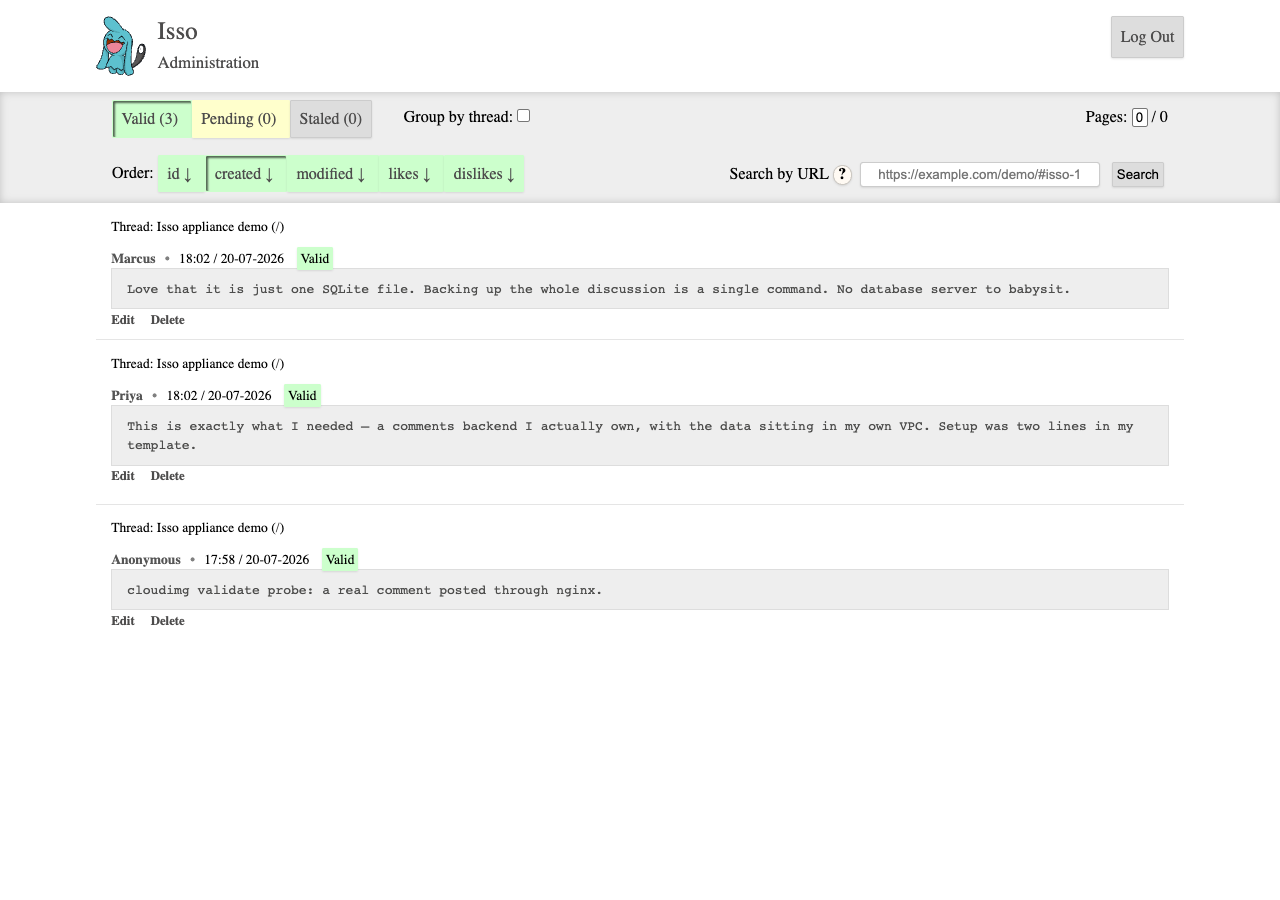The height and width of the screenshot is (900, 1280).
Task: Open the search help question mark icon
Action: point(842,174)
